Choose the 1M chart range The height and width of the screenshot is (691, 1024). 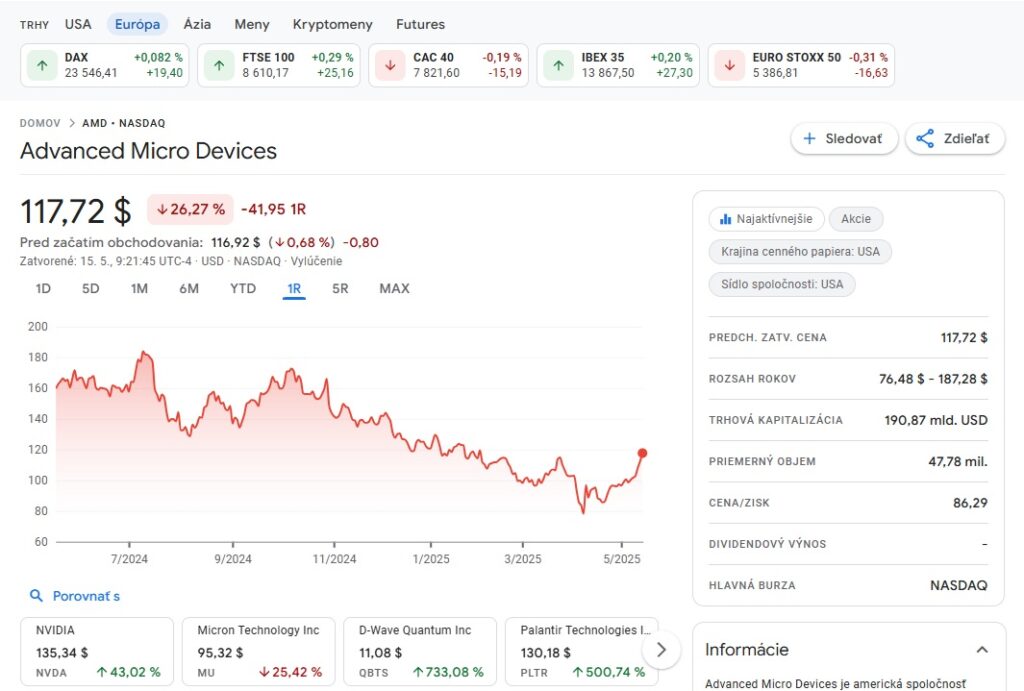click(x=139, y=288)
